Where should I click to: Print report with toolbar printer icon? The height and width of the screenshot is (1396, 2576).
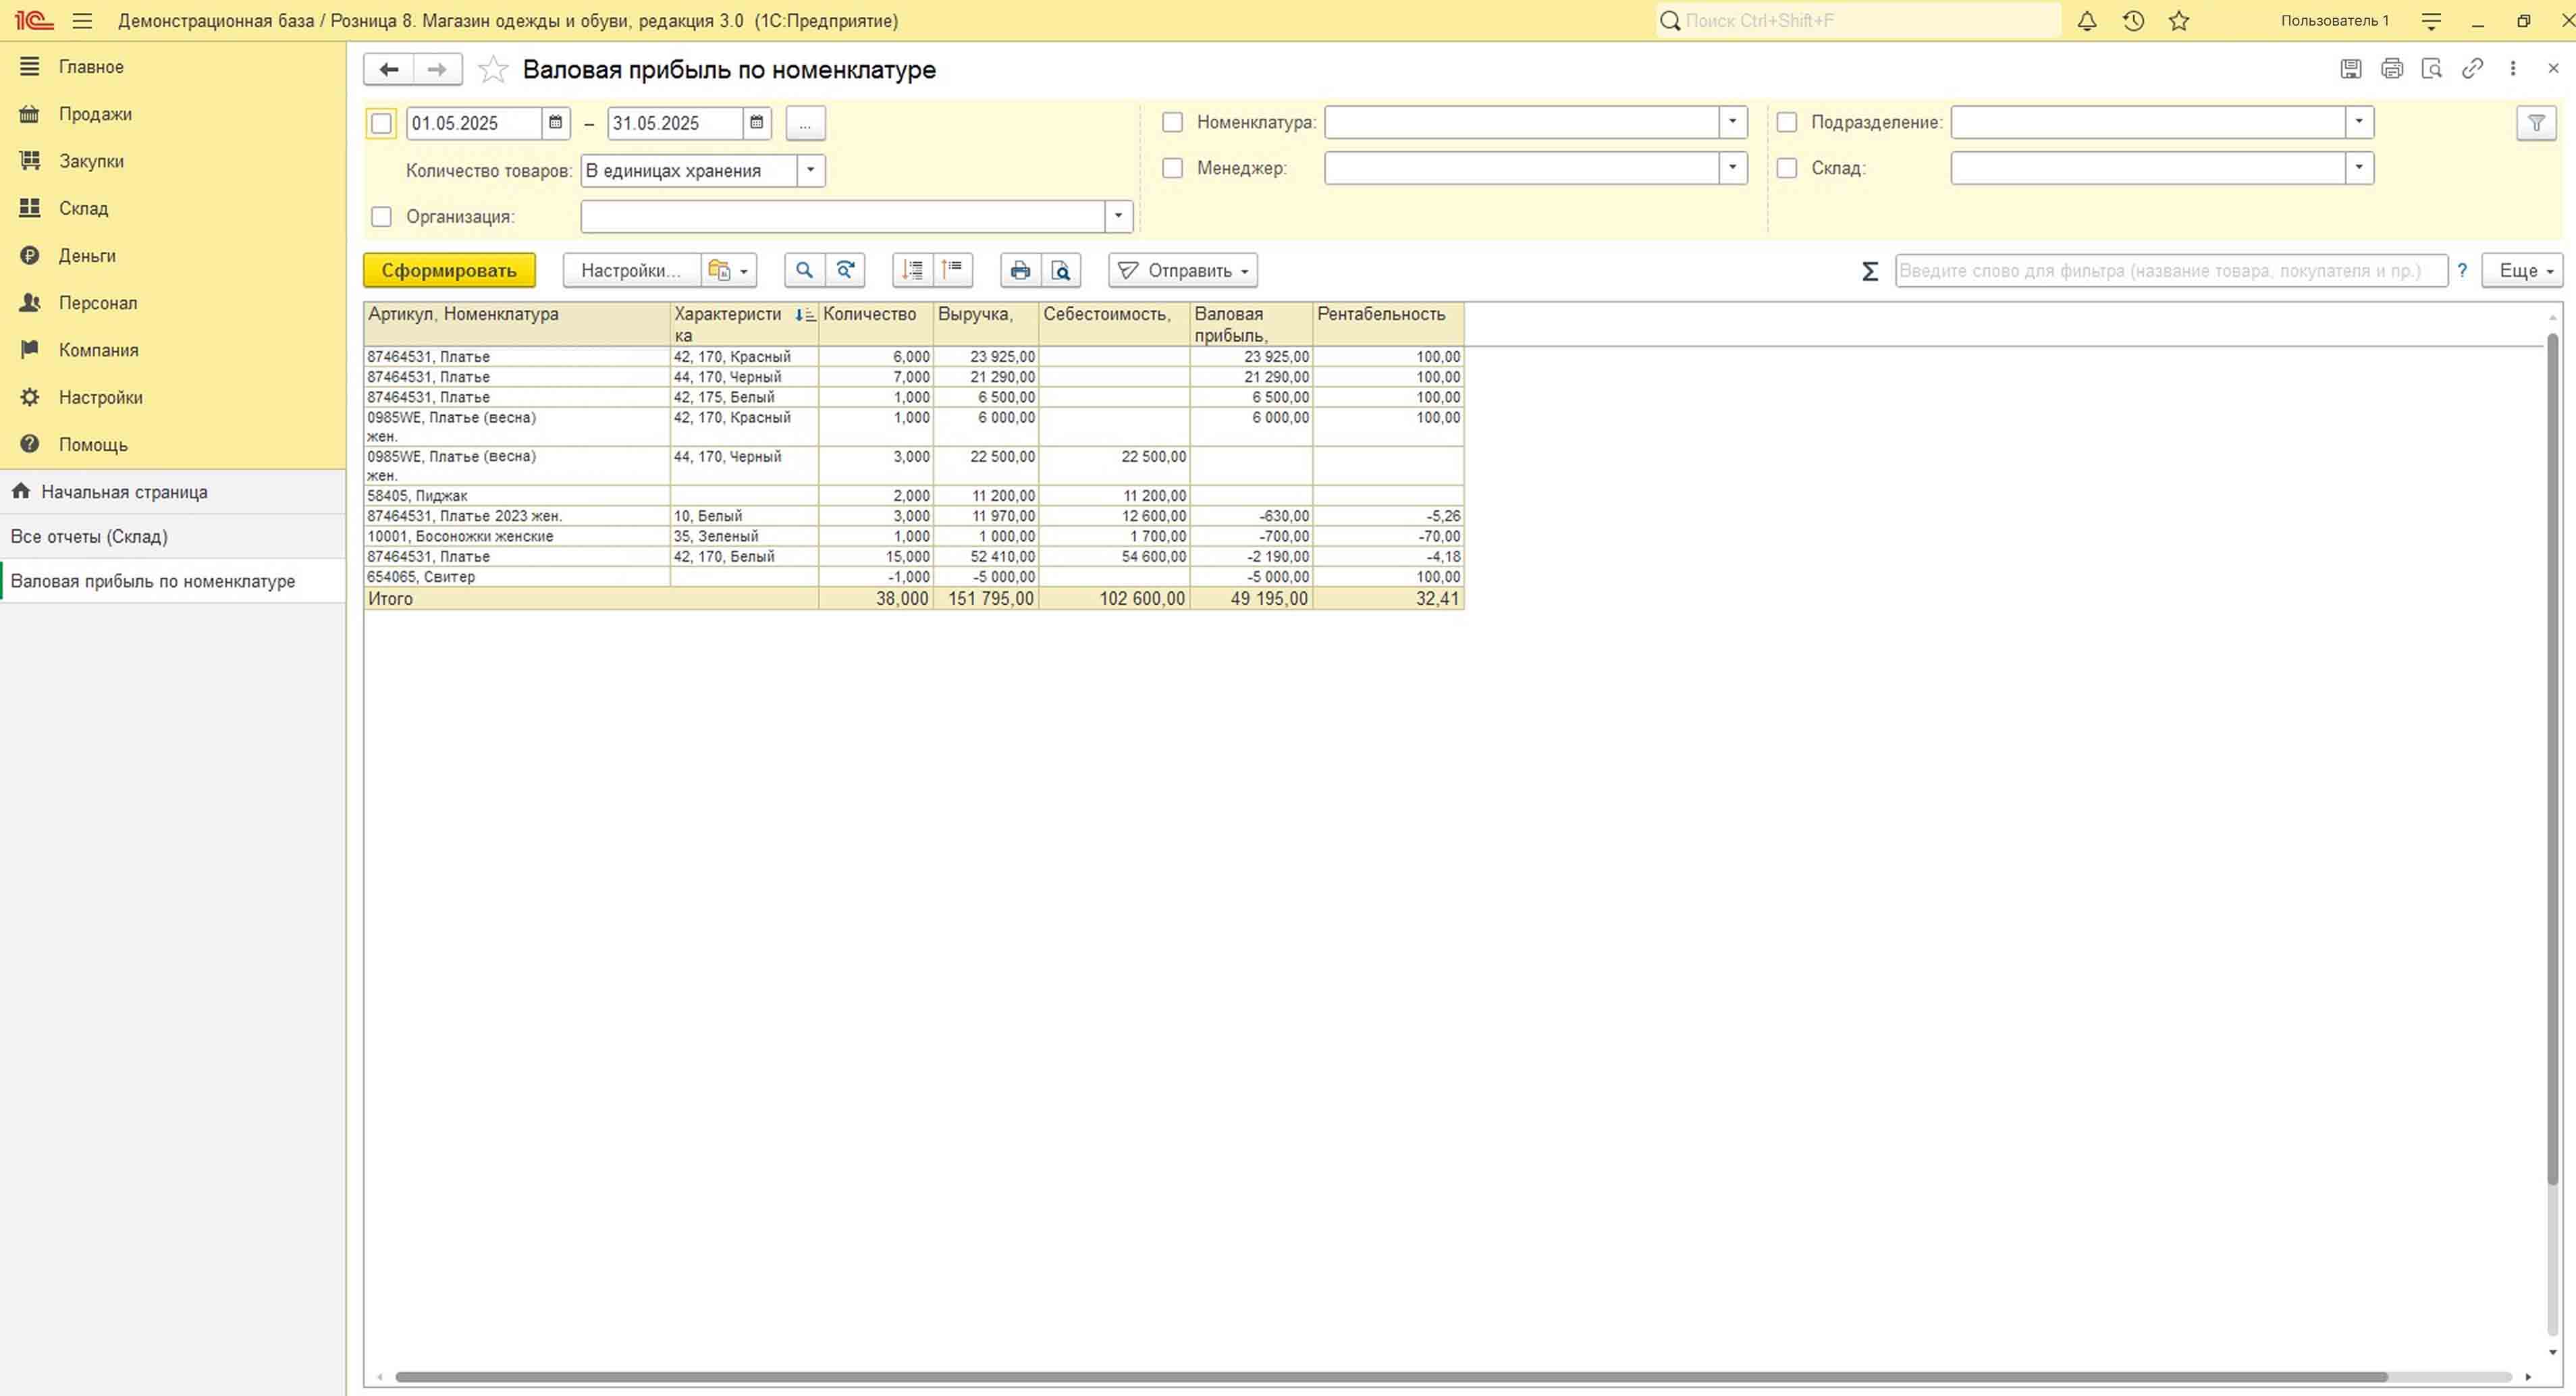(1020, 270)
